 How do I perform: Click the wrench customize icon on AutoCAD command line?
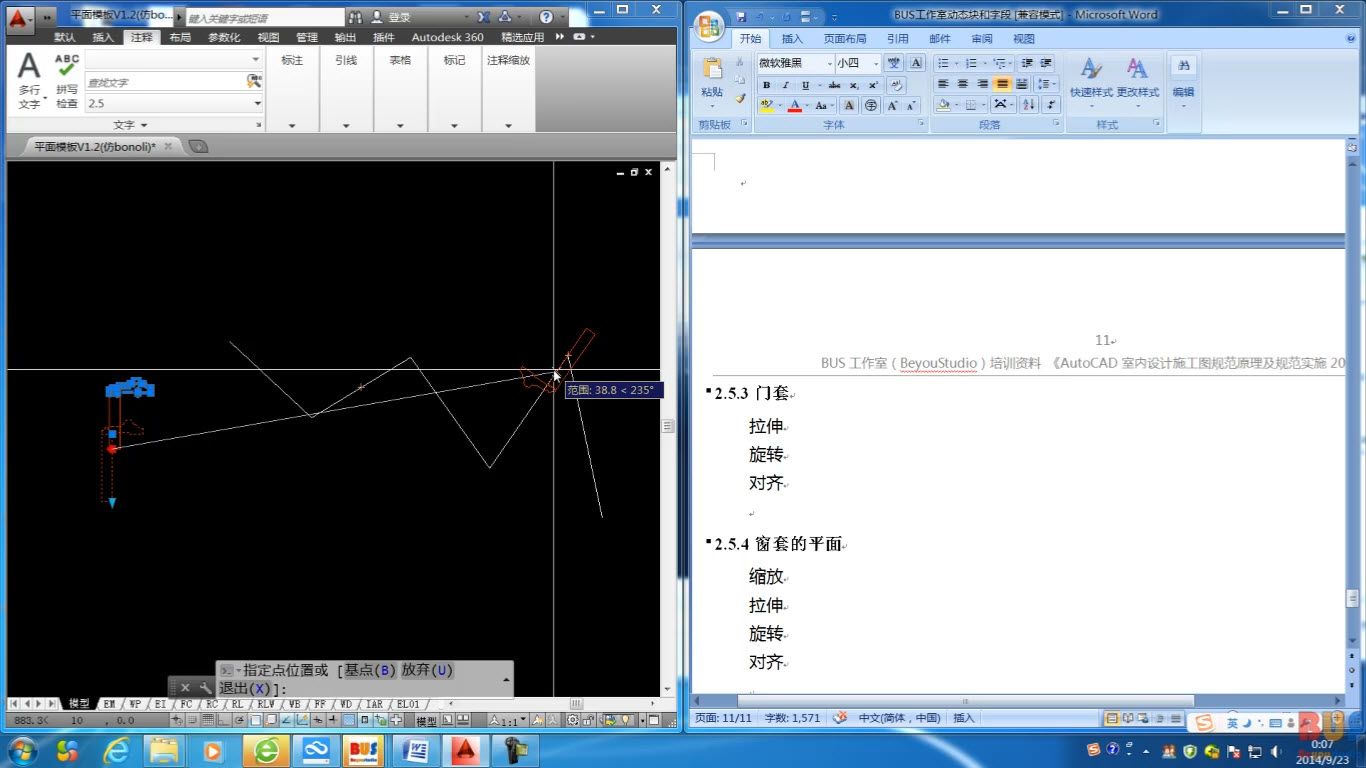tap(206, 688)
